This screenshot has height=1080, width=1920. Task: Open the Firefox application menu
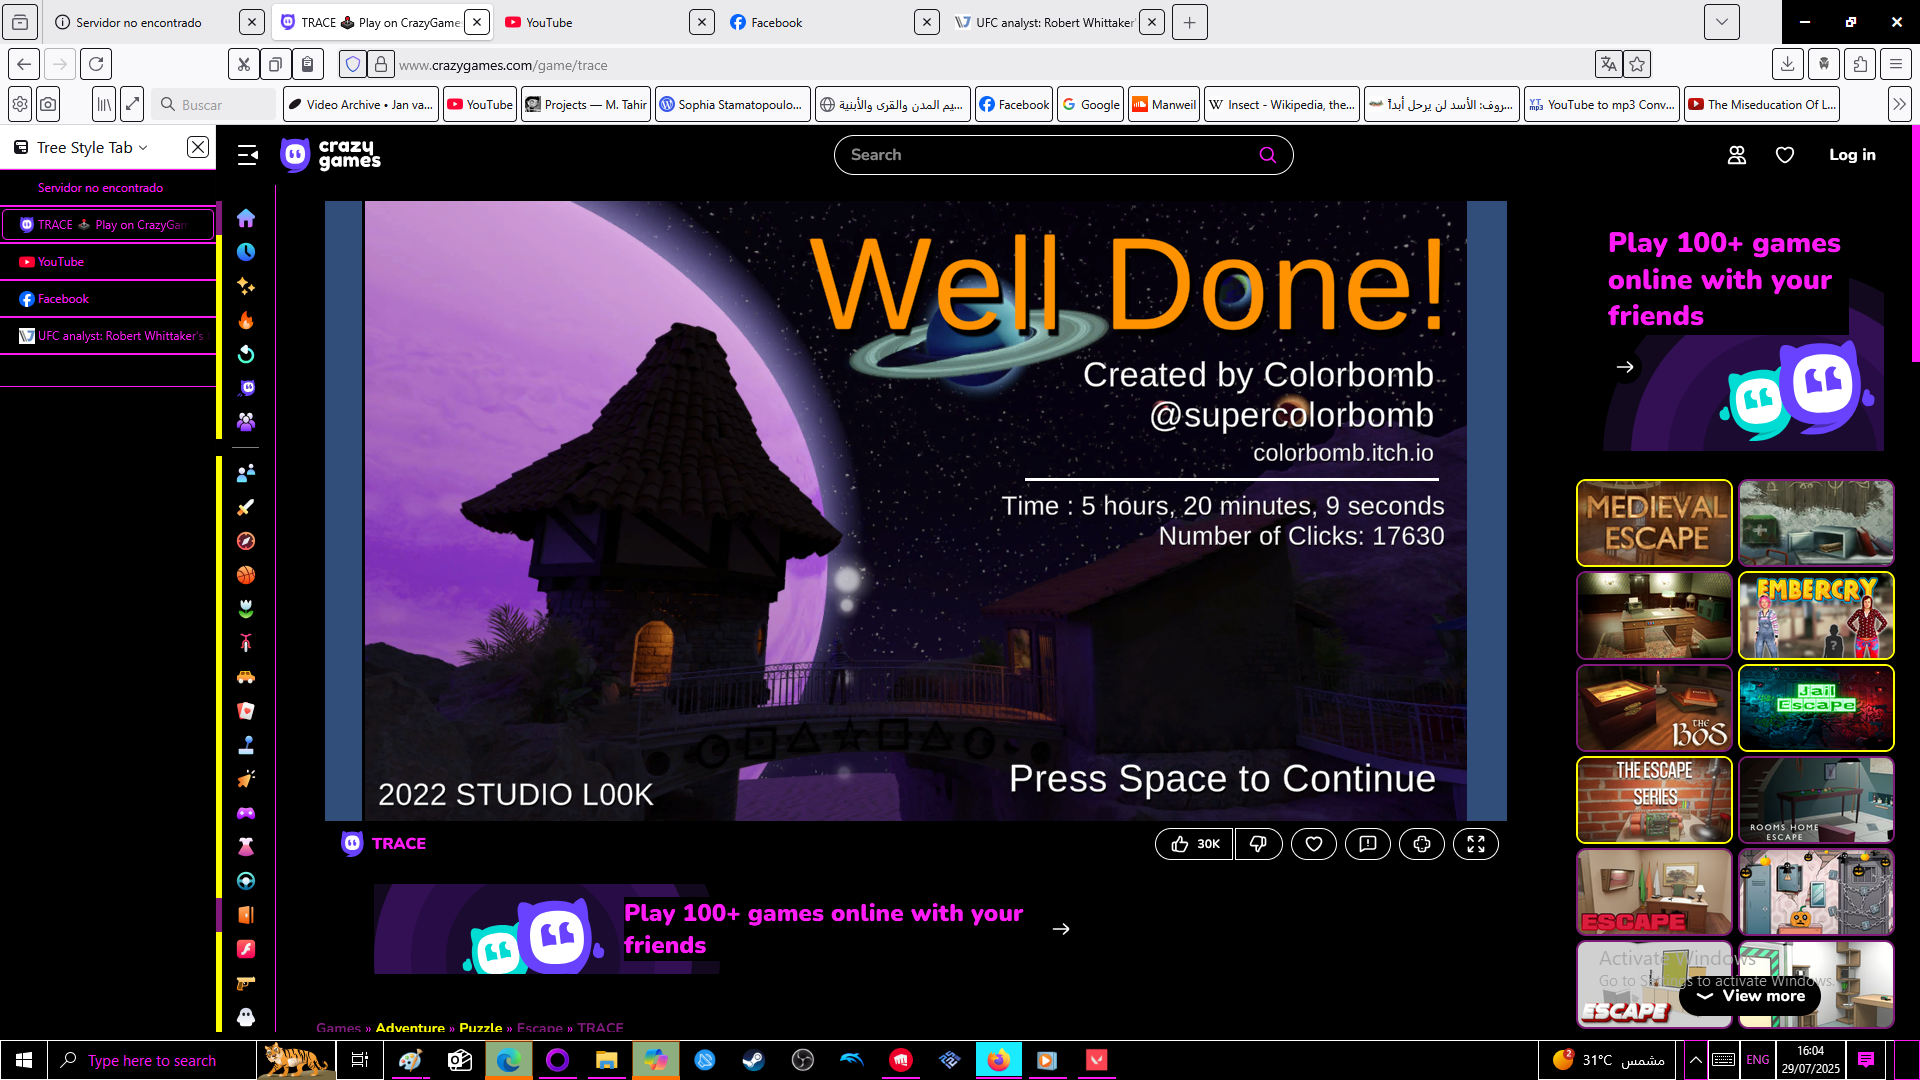point(1896,65)
